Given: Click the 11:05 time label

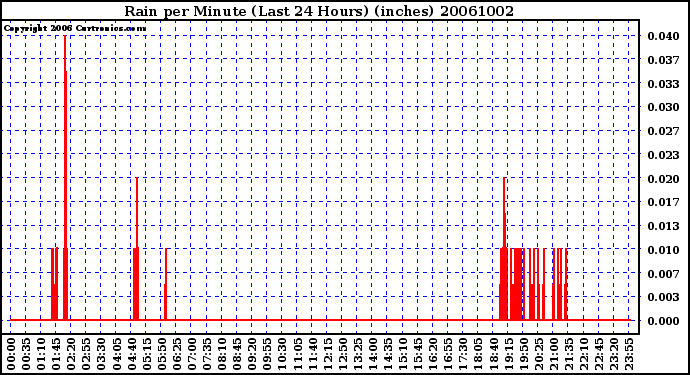Looking at the screenshot, I should point(297,354).
